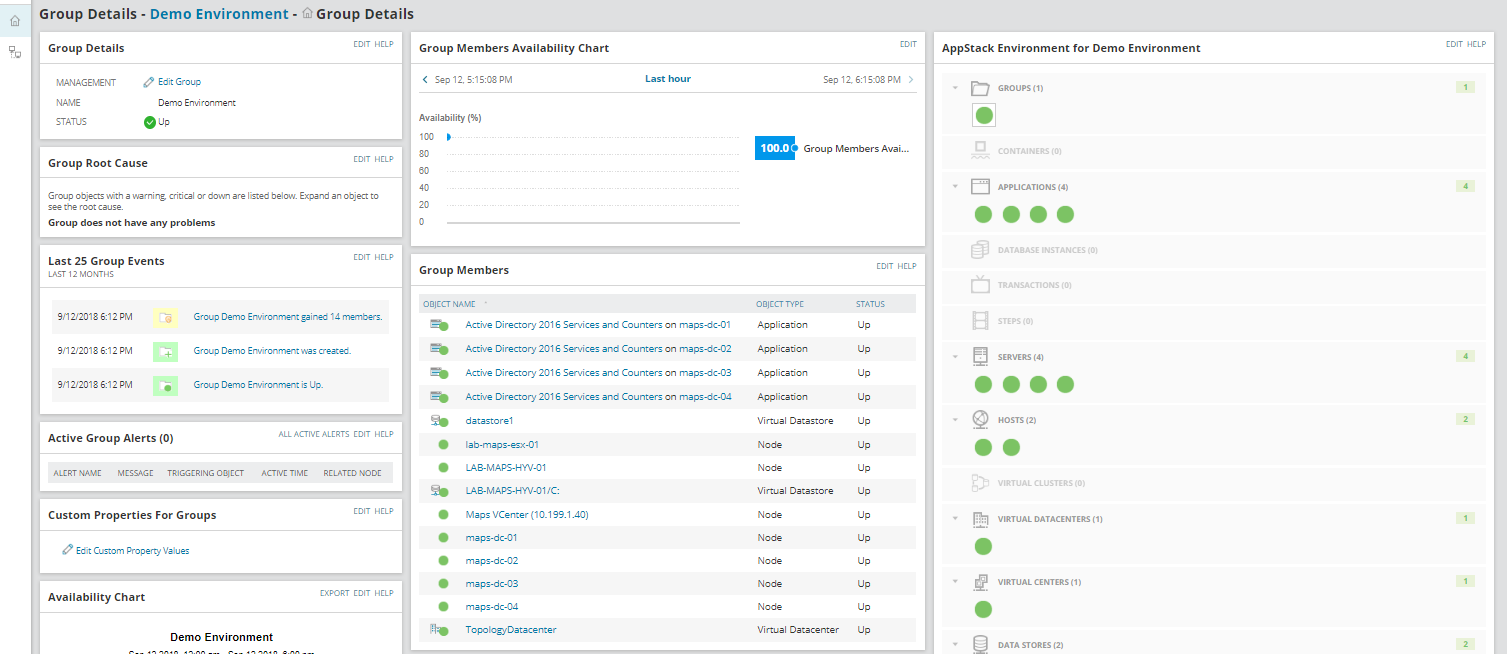This screenshot has height=654, width=1507.
Task: Click the Groups folder icon in AppStack
Action: (x=980, y=88)
